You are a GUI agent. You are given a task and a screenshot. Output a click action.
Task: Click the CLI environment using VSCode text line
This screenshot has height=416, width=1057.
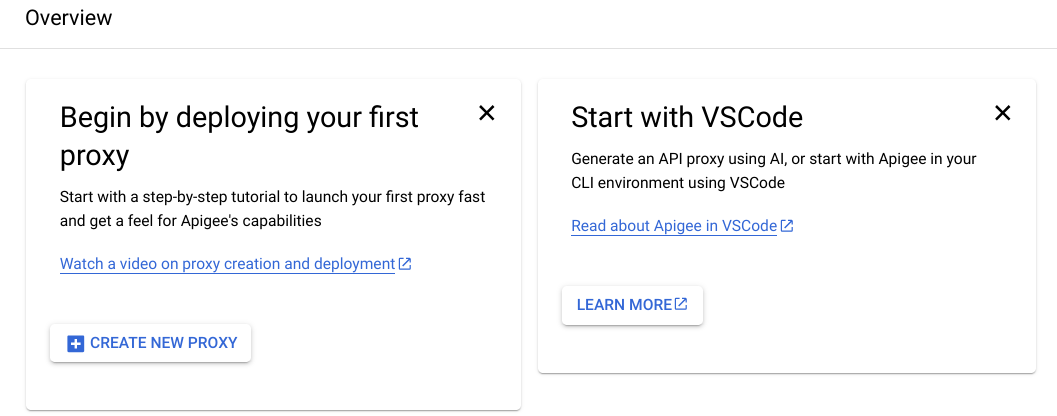678,183
